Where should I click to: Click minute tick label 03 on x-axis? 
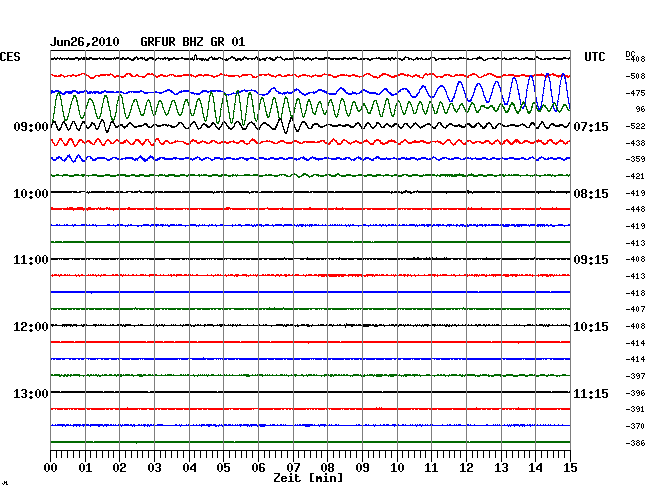[154, 468]
